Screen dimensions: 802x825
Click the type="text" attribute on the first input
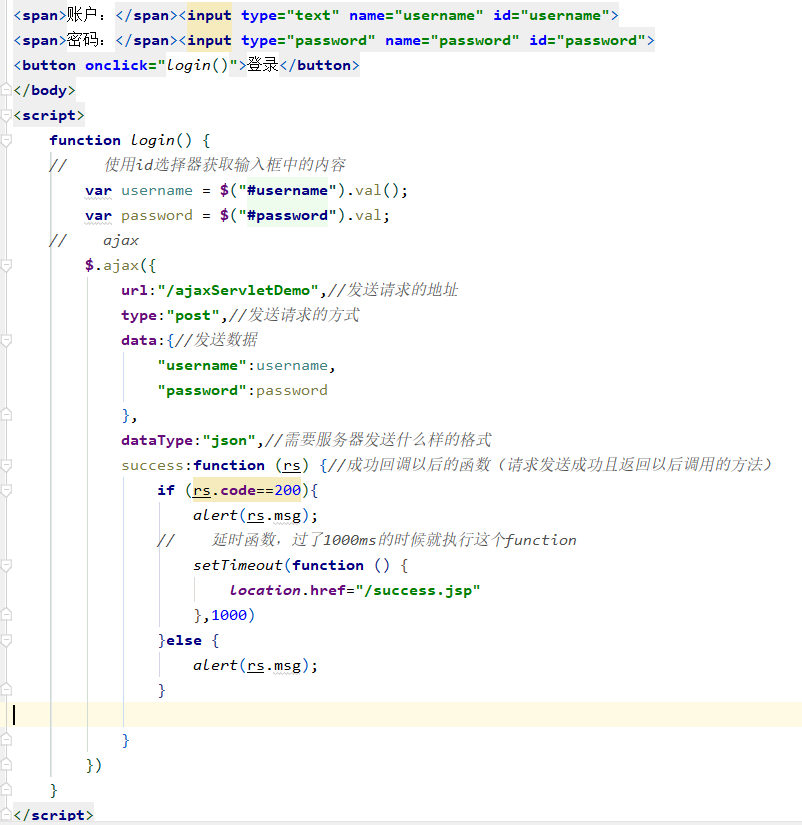point(290,15)
